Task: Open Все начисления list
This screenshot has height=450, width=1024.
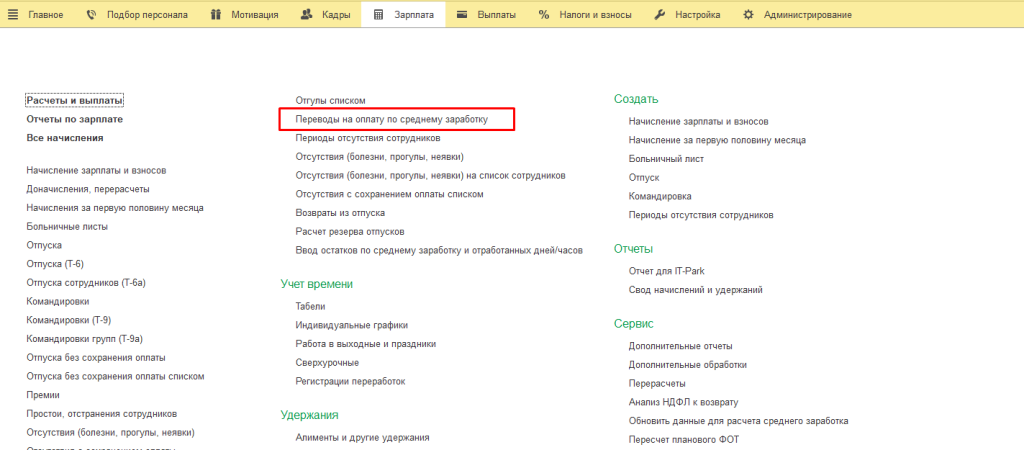Action: pos(64,138)
